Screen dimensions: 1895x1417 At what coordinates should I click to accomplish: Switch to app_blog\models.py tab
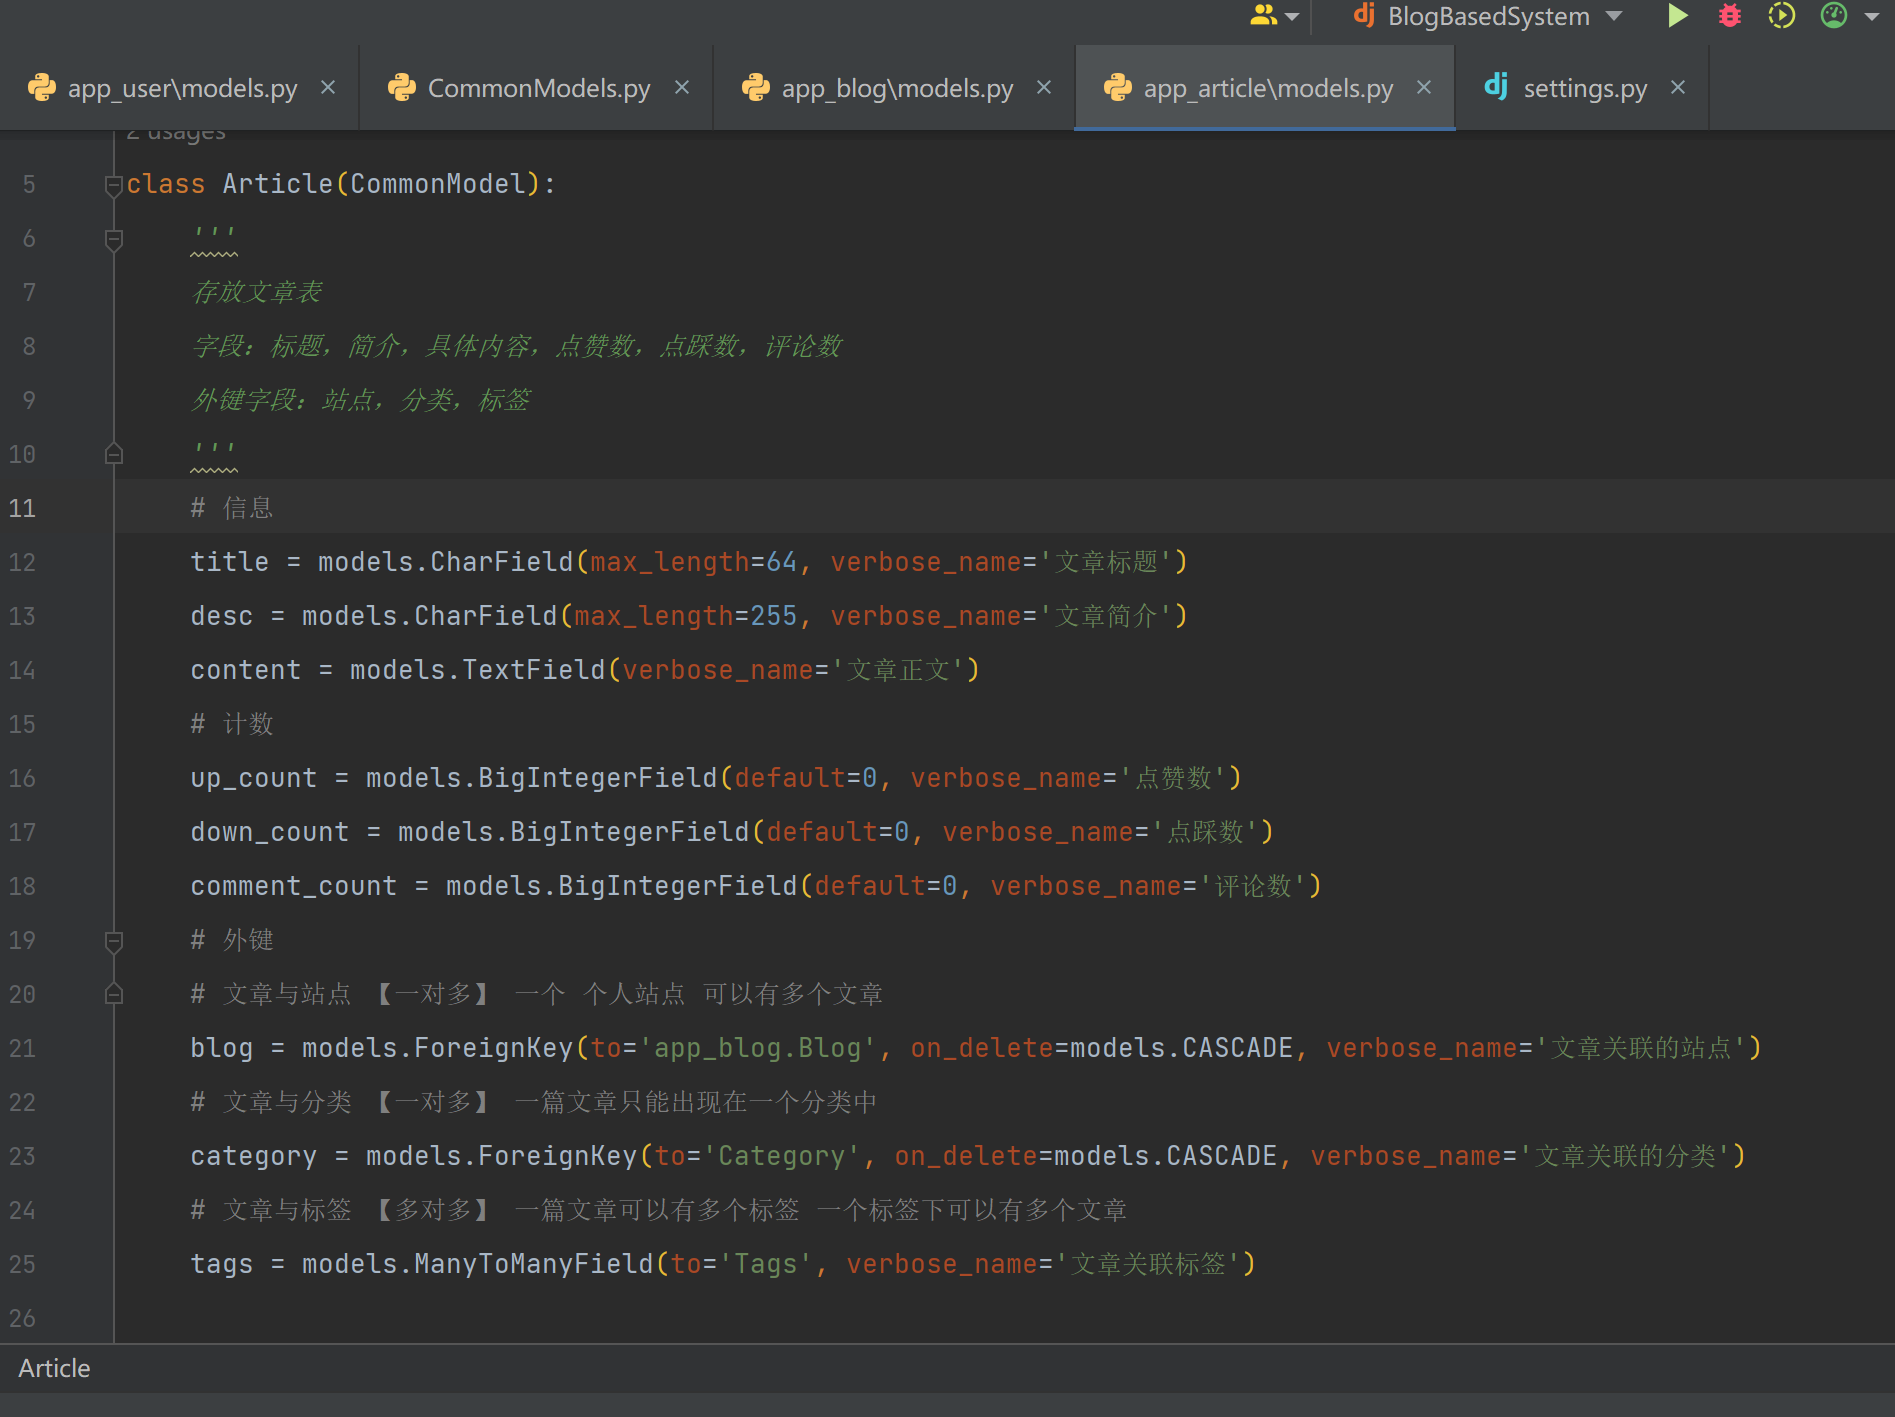[x=897, y=88]
